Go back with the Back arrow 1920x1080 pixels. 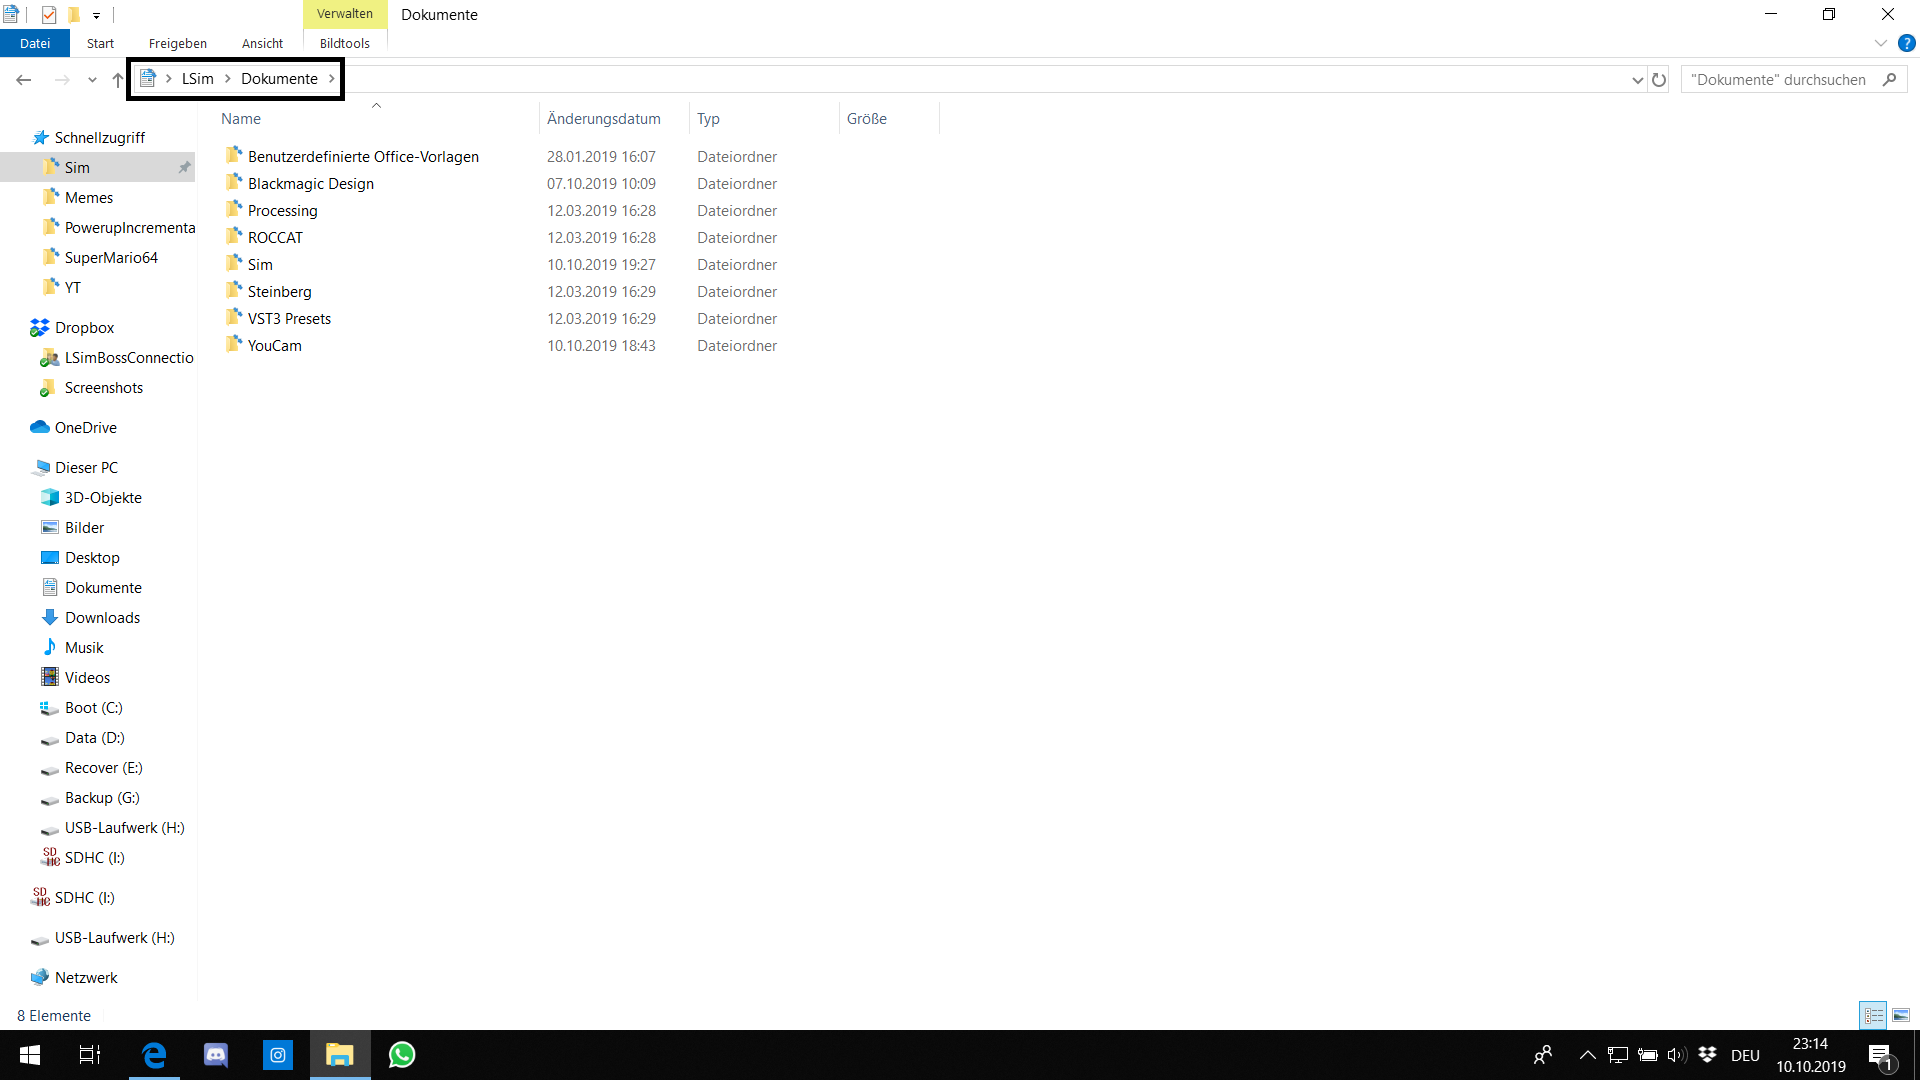tap(24, 80)
